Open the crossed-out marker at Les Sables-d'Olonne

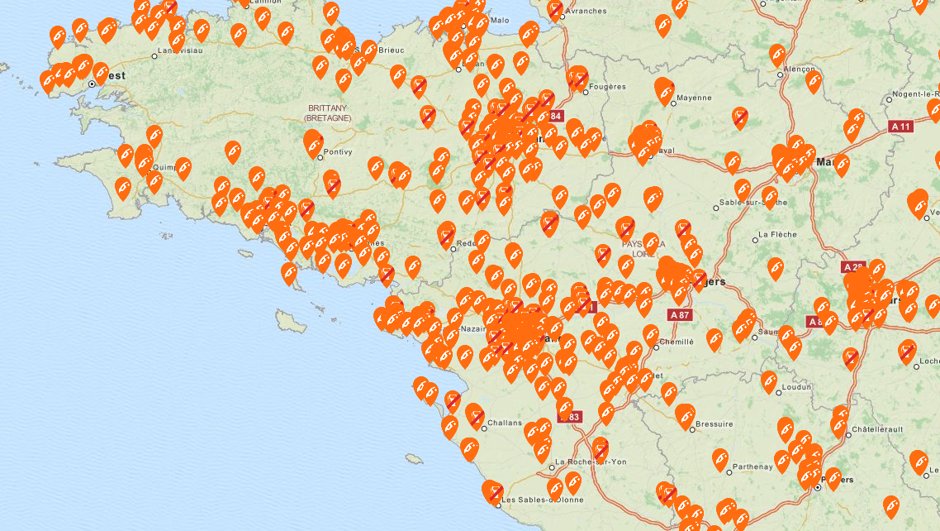tap(493, 491)
